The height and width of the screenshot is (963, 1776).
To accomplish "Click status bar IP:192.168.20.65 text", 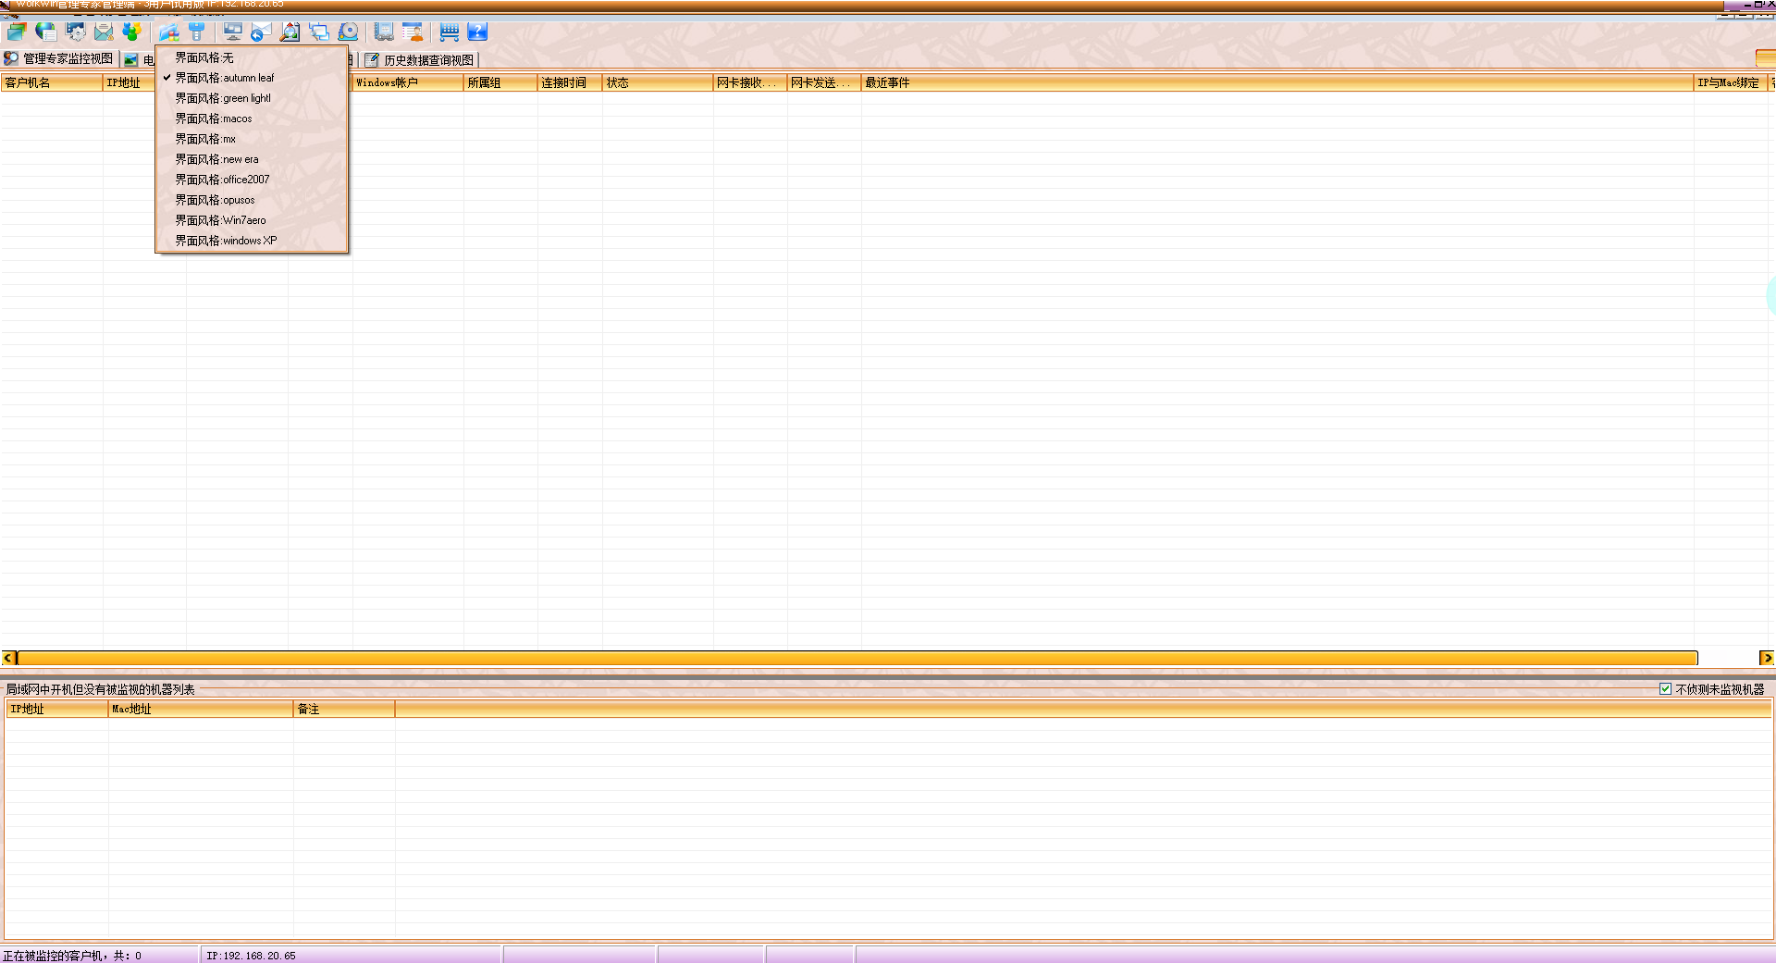I will point(251,956).
